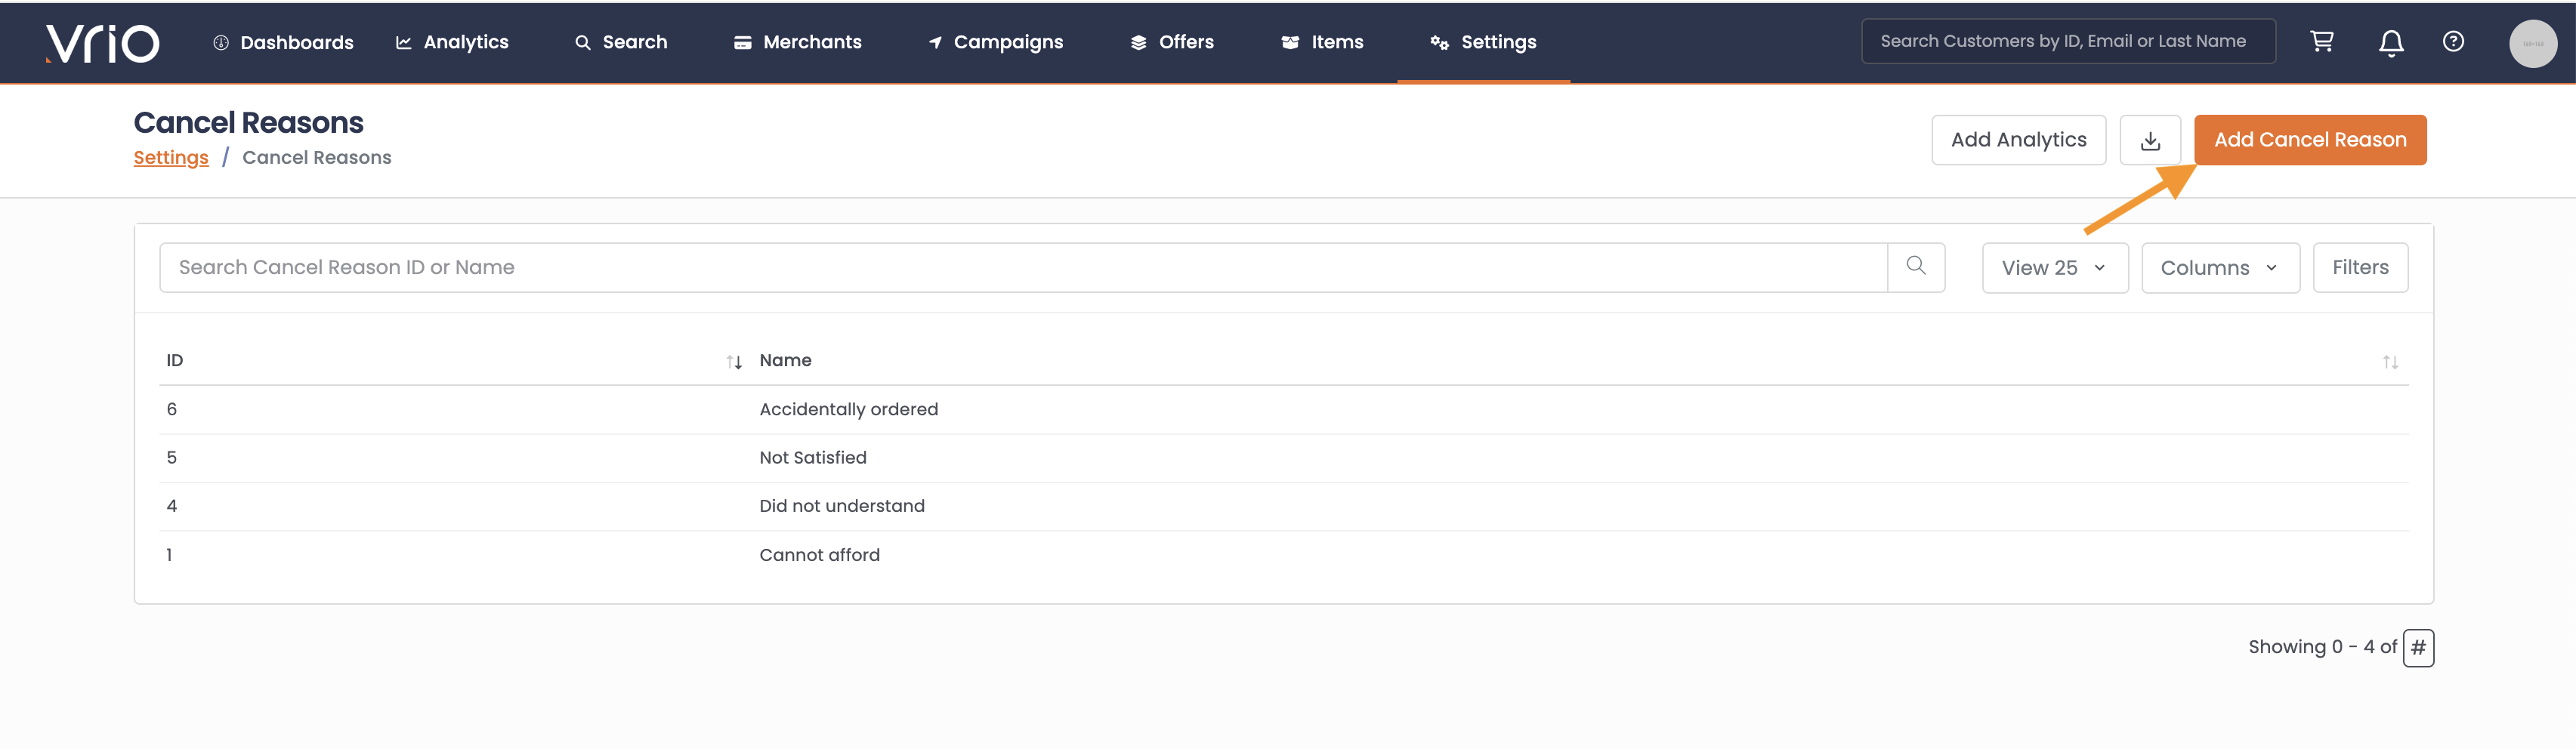Click the Add Analytics button
The height and width of the screenshot is (749, 2576).
[x=2018, y=140]
